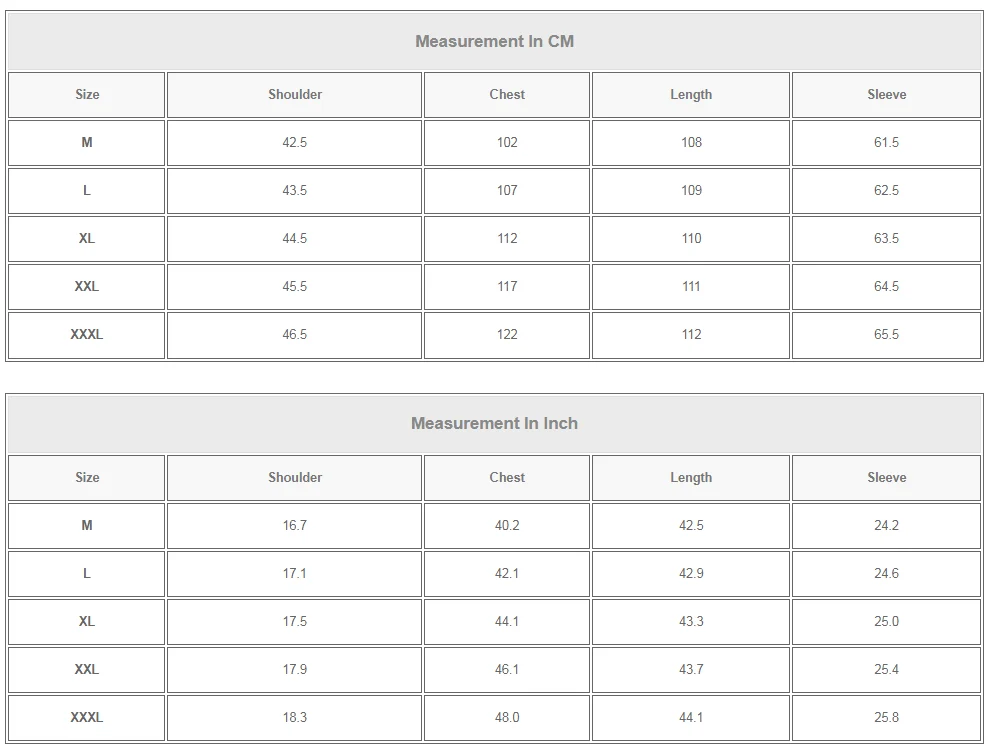Select the Length header in CM table
This screenshot has height=751, width=988.
(691, 95)
